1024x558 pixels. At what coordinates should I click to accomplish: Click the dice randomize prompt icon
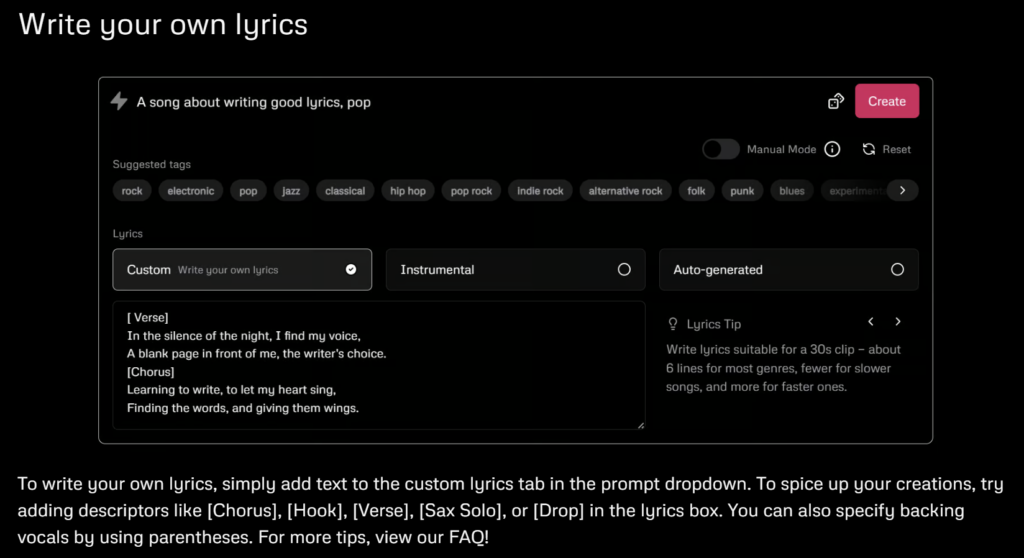coord(835,101)
